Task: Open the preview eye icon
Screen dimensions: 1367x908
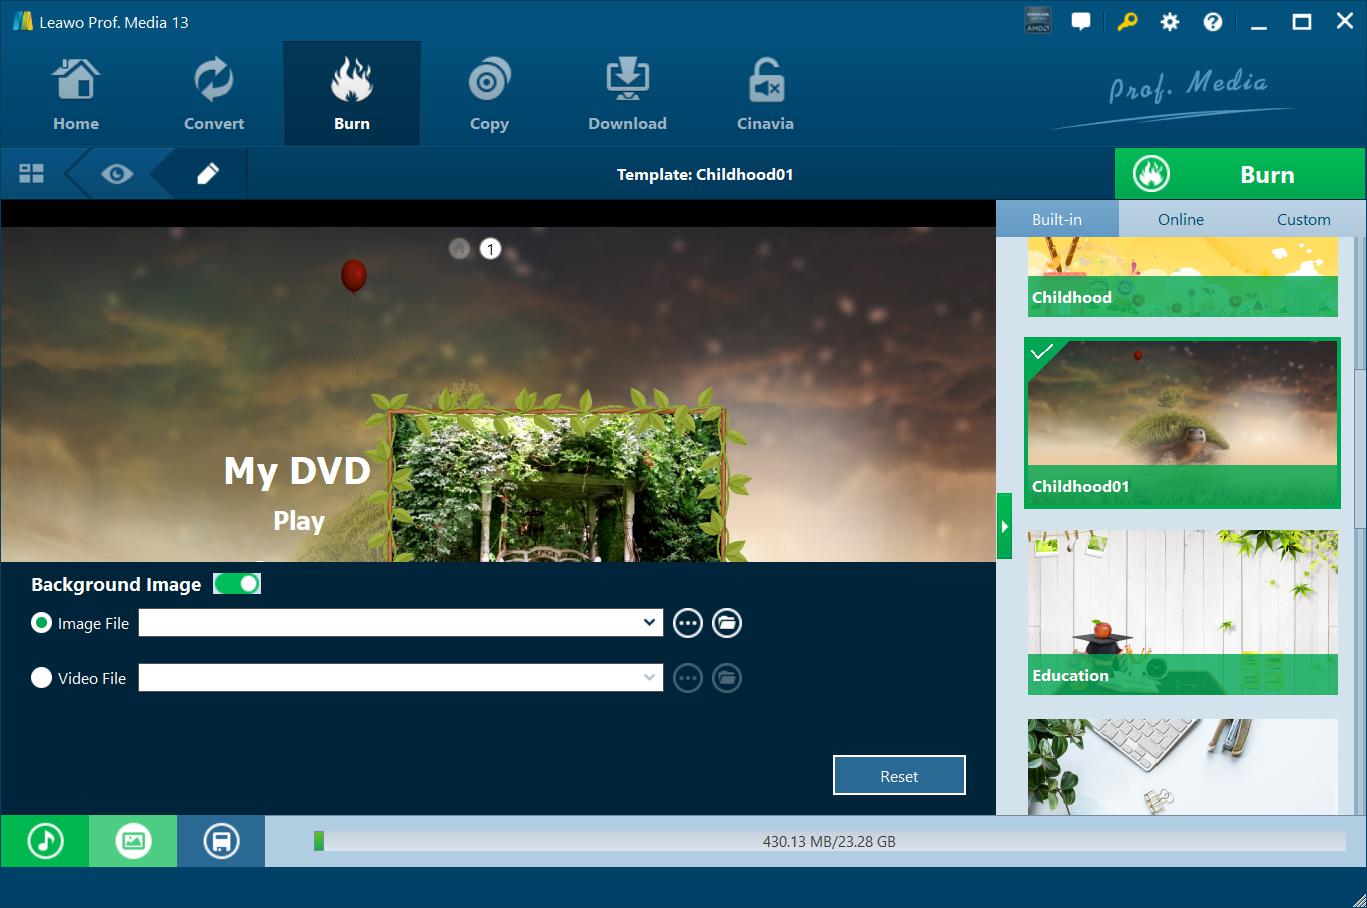Action: [117, 174]
